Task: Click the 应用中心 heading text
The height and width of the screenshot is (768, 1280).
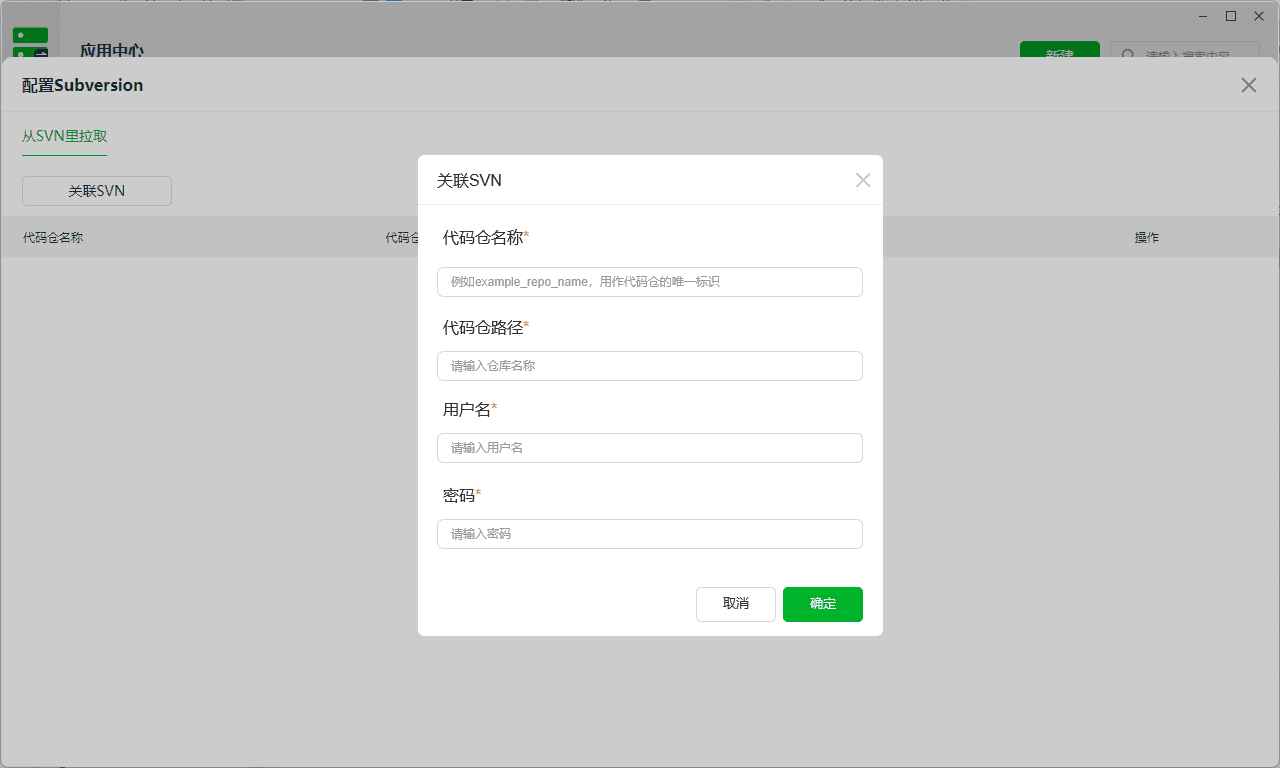Action: tap(112, 51)
